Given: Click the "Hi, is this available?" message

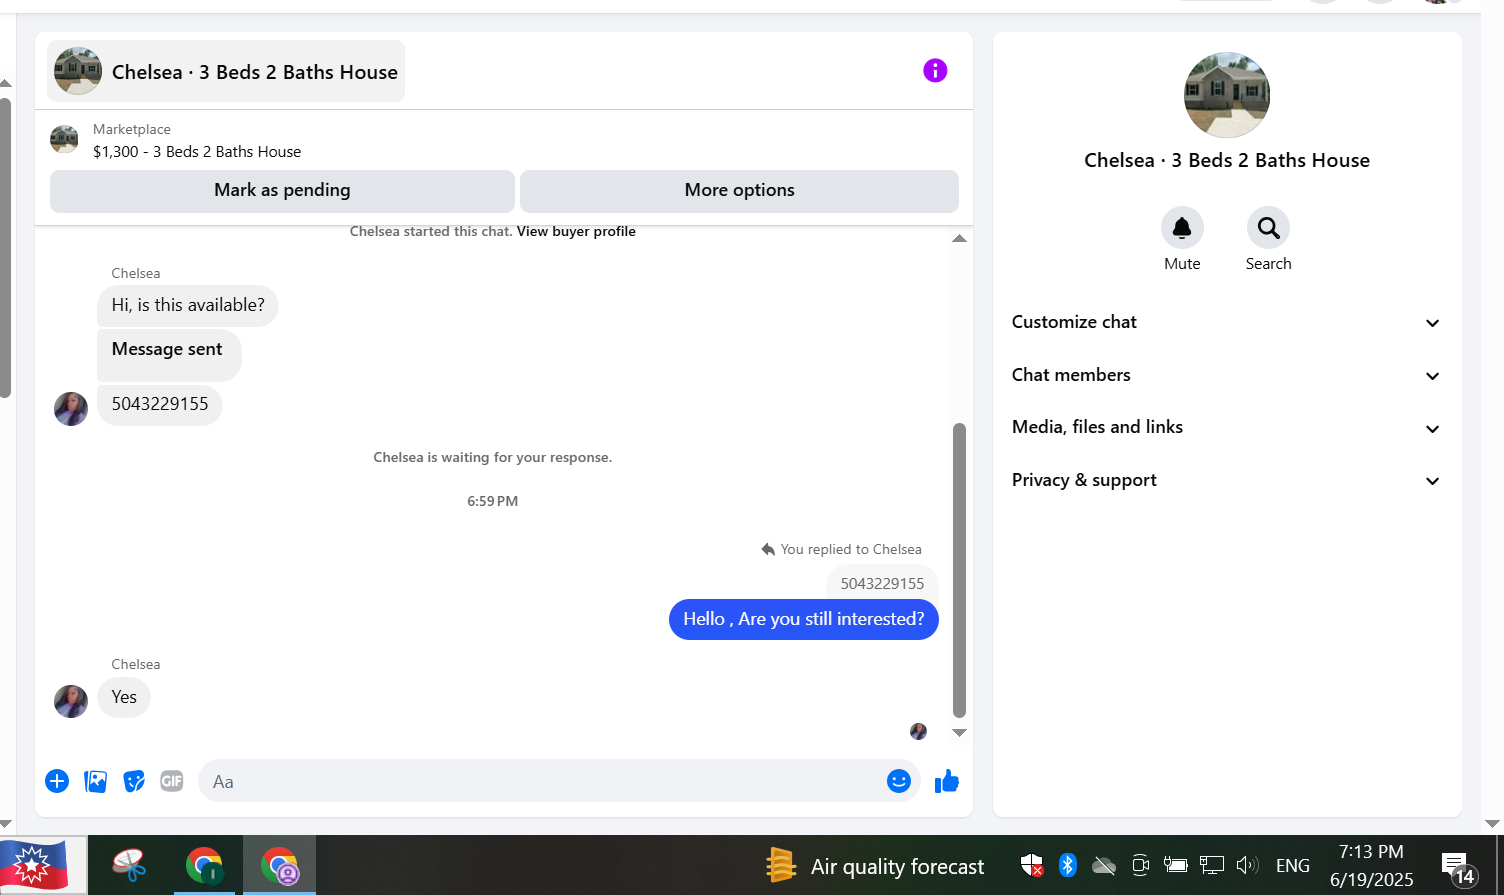Looking at the screenshot, I should (188, 305).
